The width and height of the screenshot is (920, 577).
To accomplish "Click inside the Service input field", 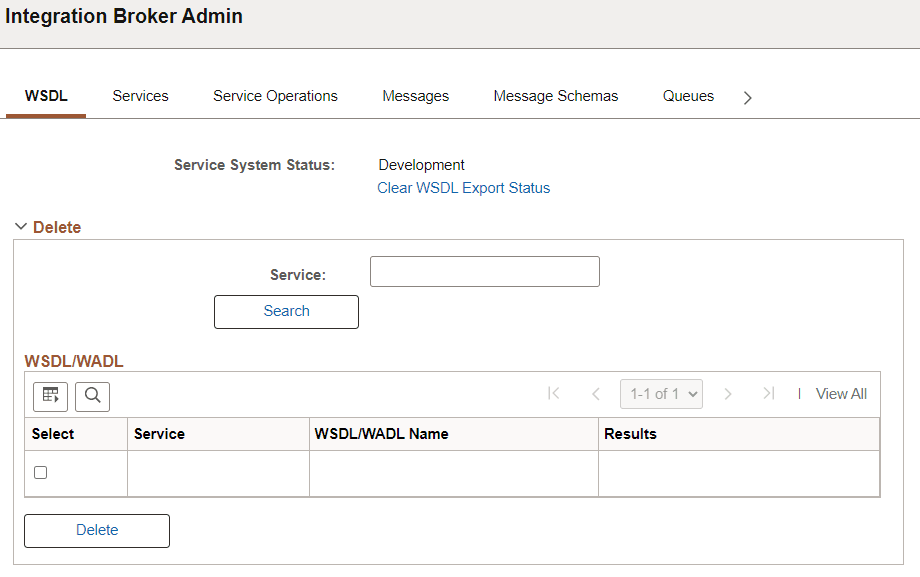I will pos(484,271).
